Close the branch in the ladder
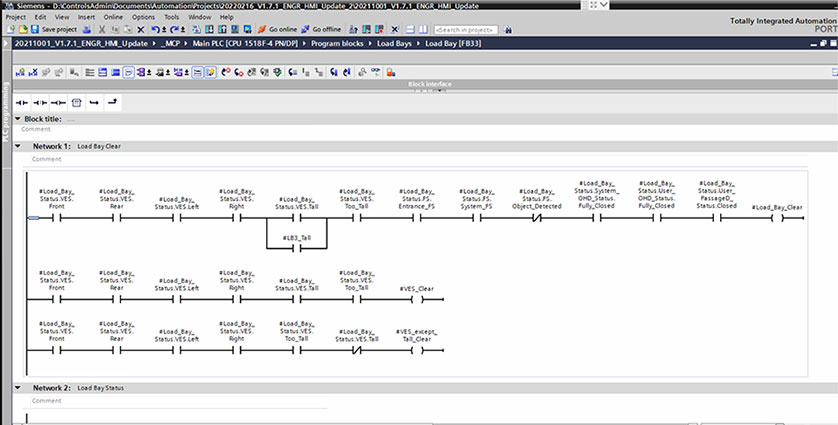The height and width of the screenshot is (425, 838). (x=112, y=102)
